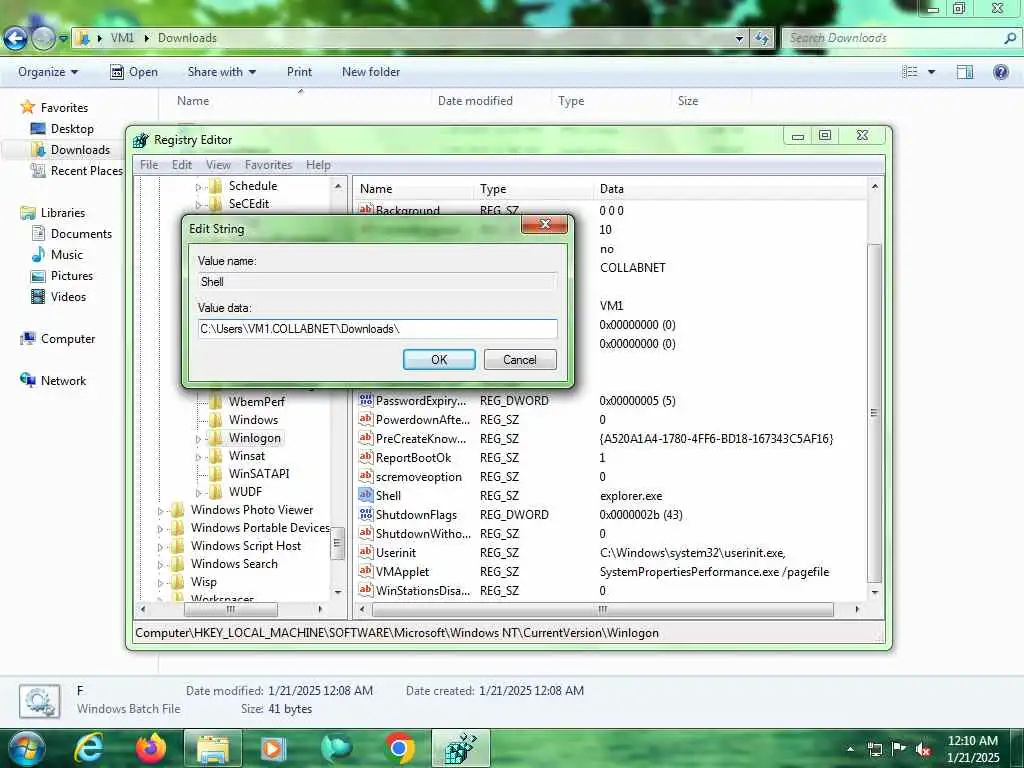Open the Share with dropdown in Explorer
The image size is (1024, 768).
[221, 72]
